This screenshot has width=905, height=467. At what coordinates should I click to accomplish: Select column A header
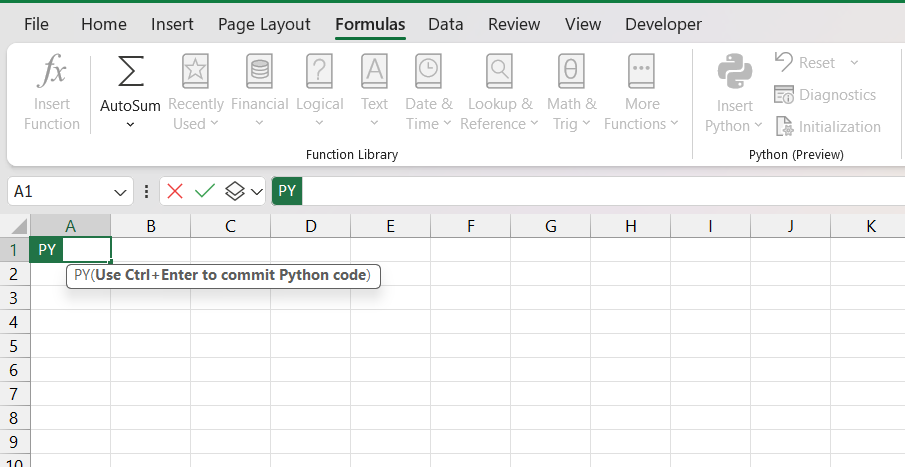(x=70, y=226)
